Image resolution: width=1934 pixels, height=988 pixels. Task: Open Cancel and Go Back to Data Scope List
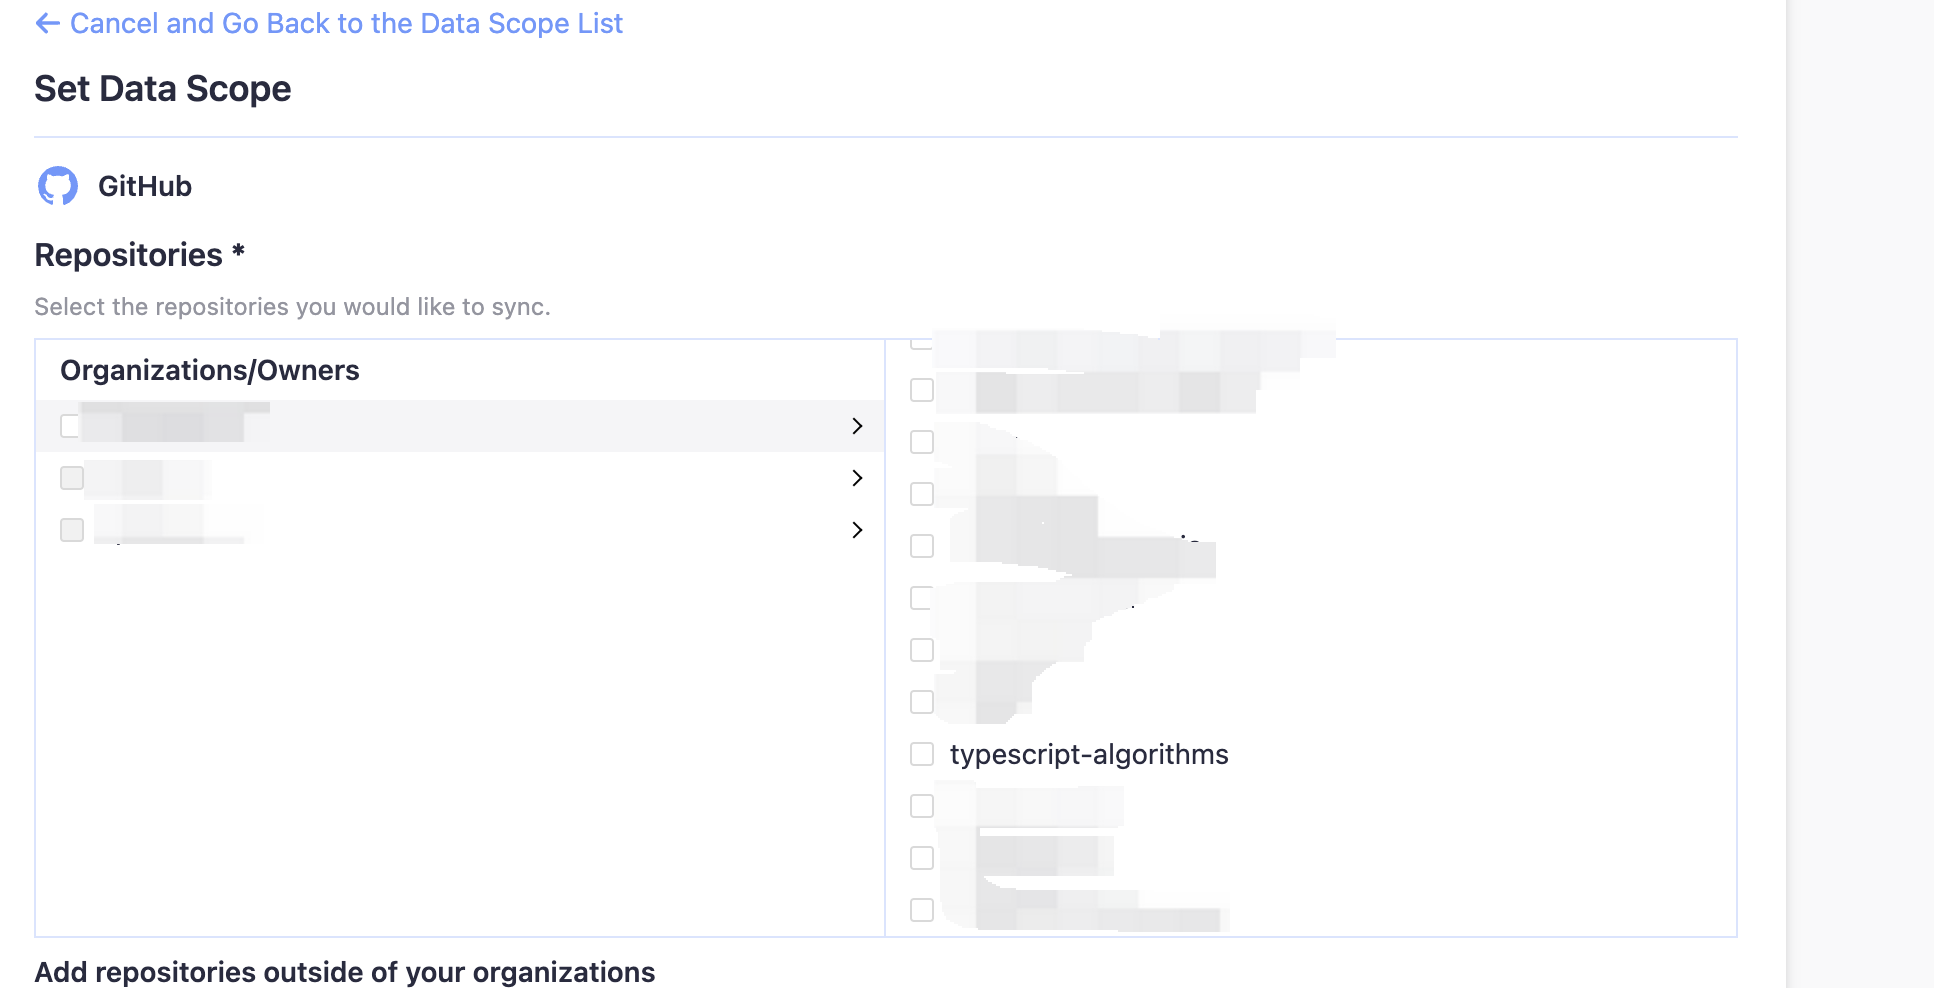346,23
